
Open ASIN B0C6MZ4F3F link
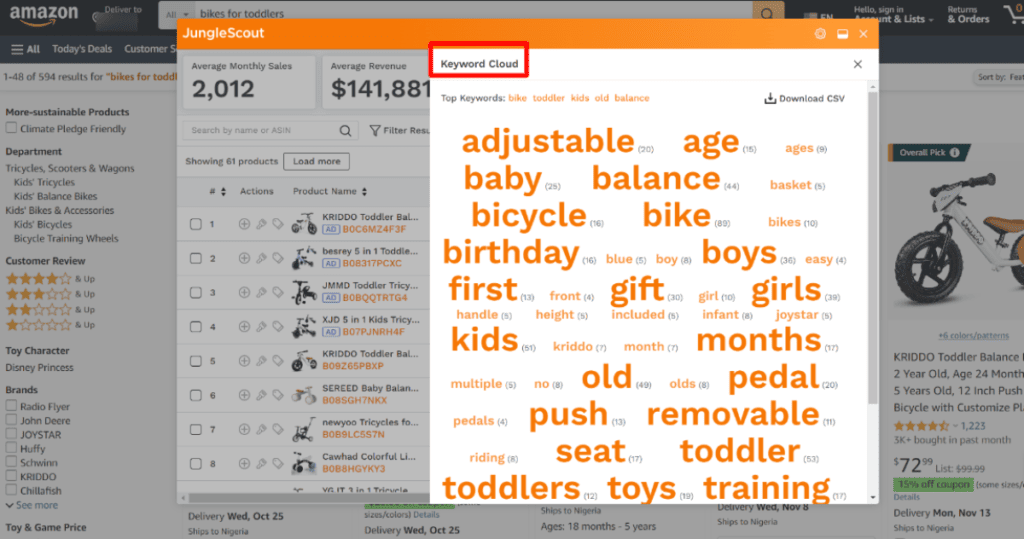tap(374, 229)
